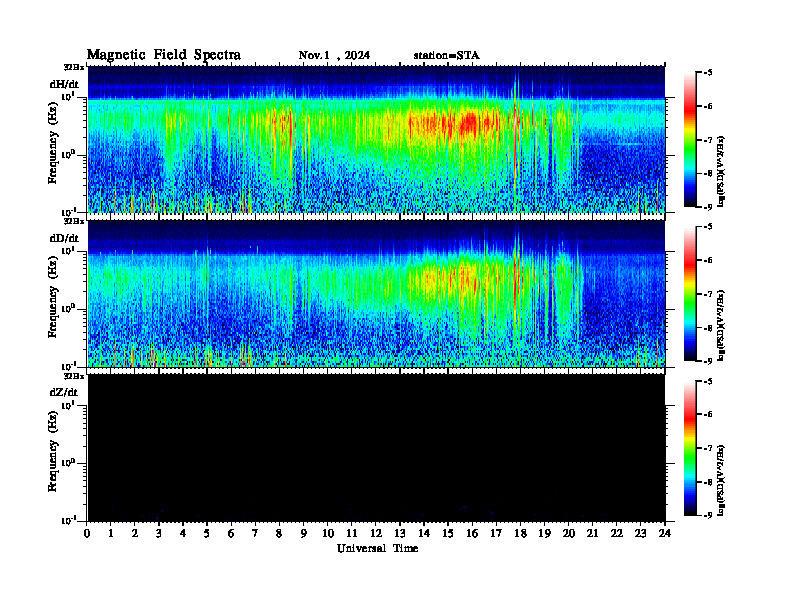Click the "4" hour tick on the time axis
792x612 pixels.
pos(183,533)
